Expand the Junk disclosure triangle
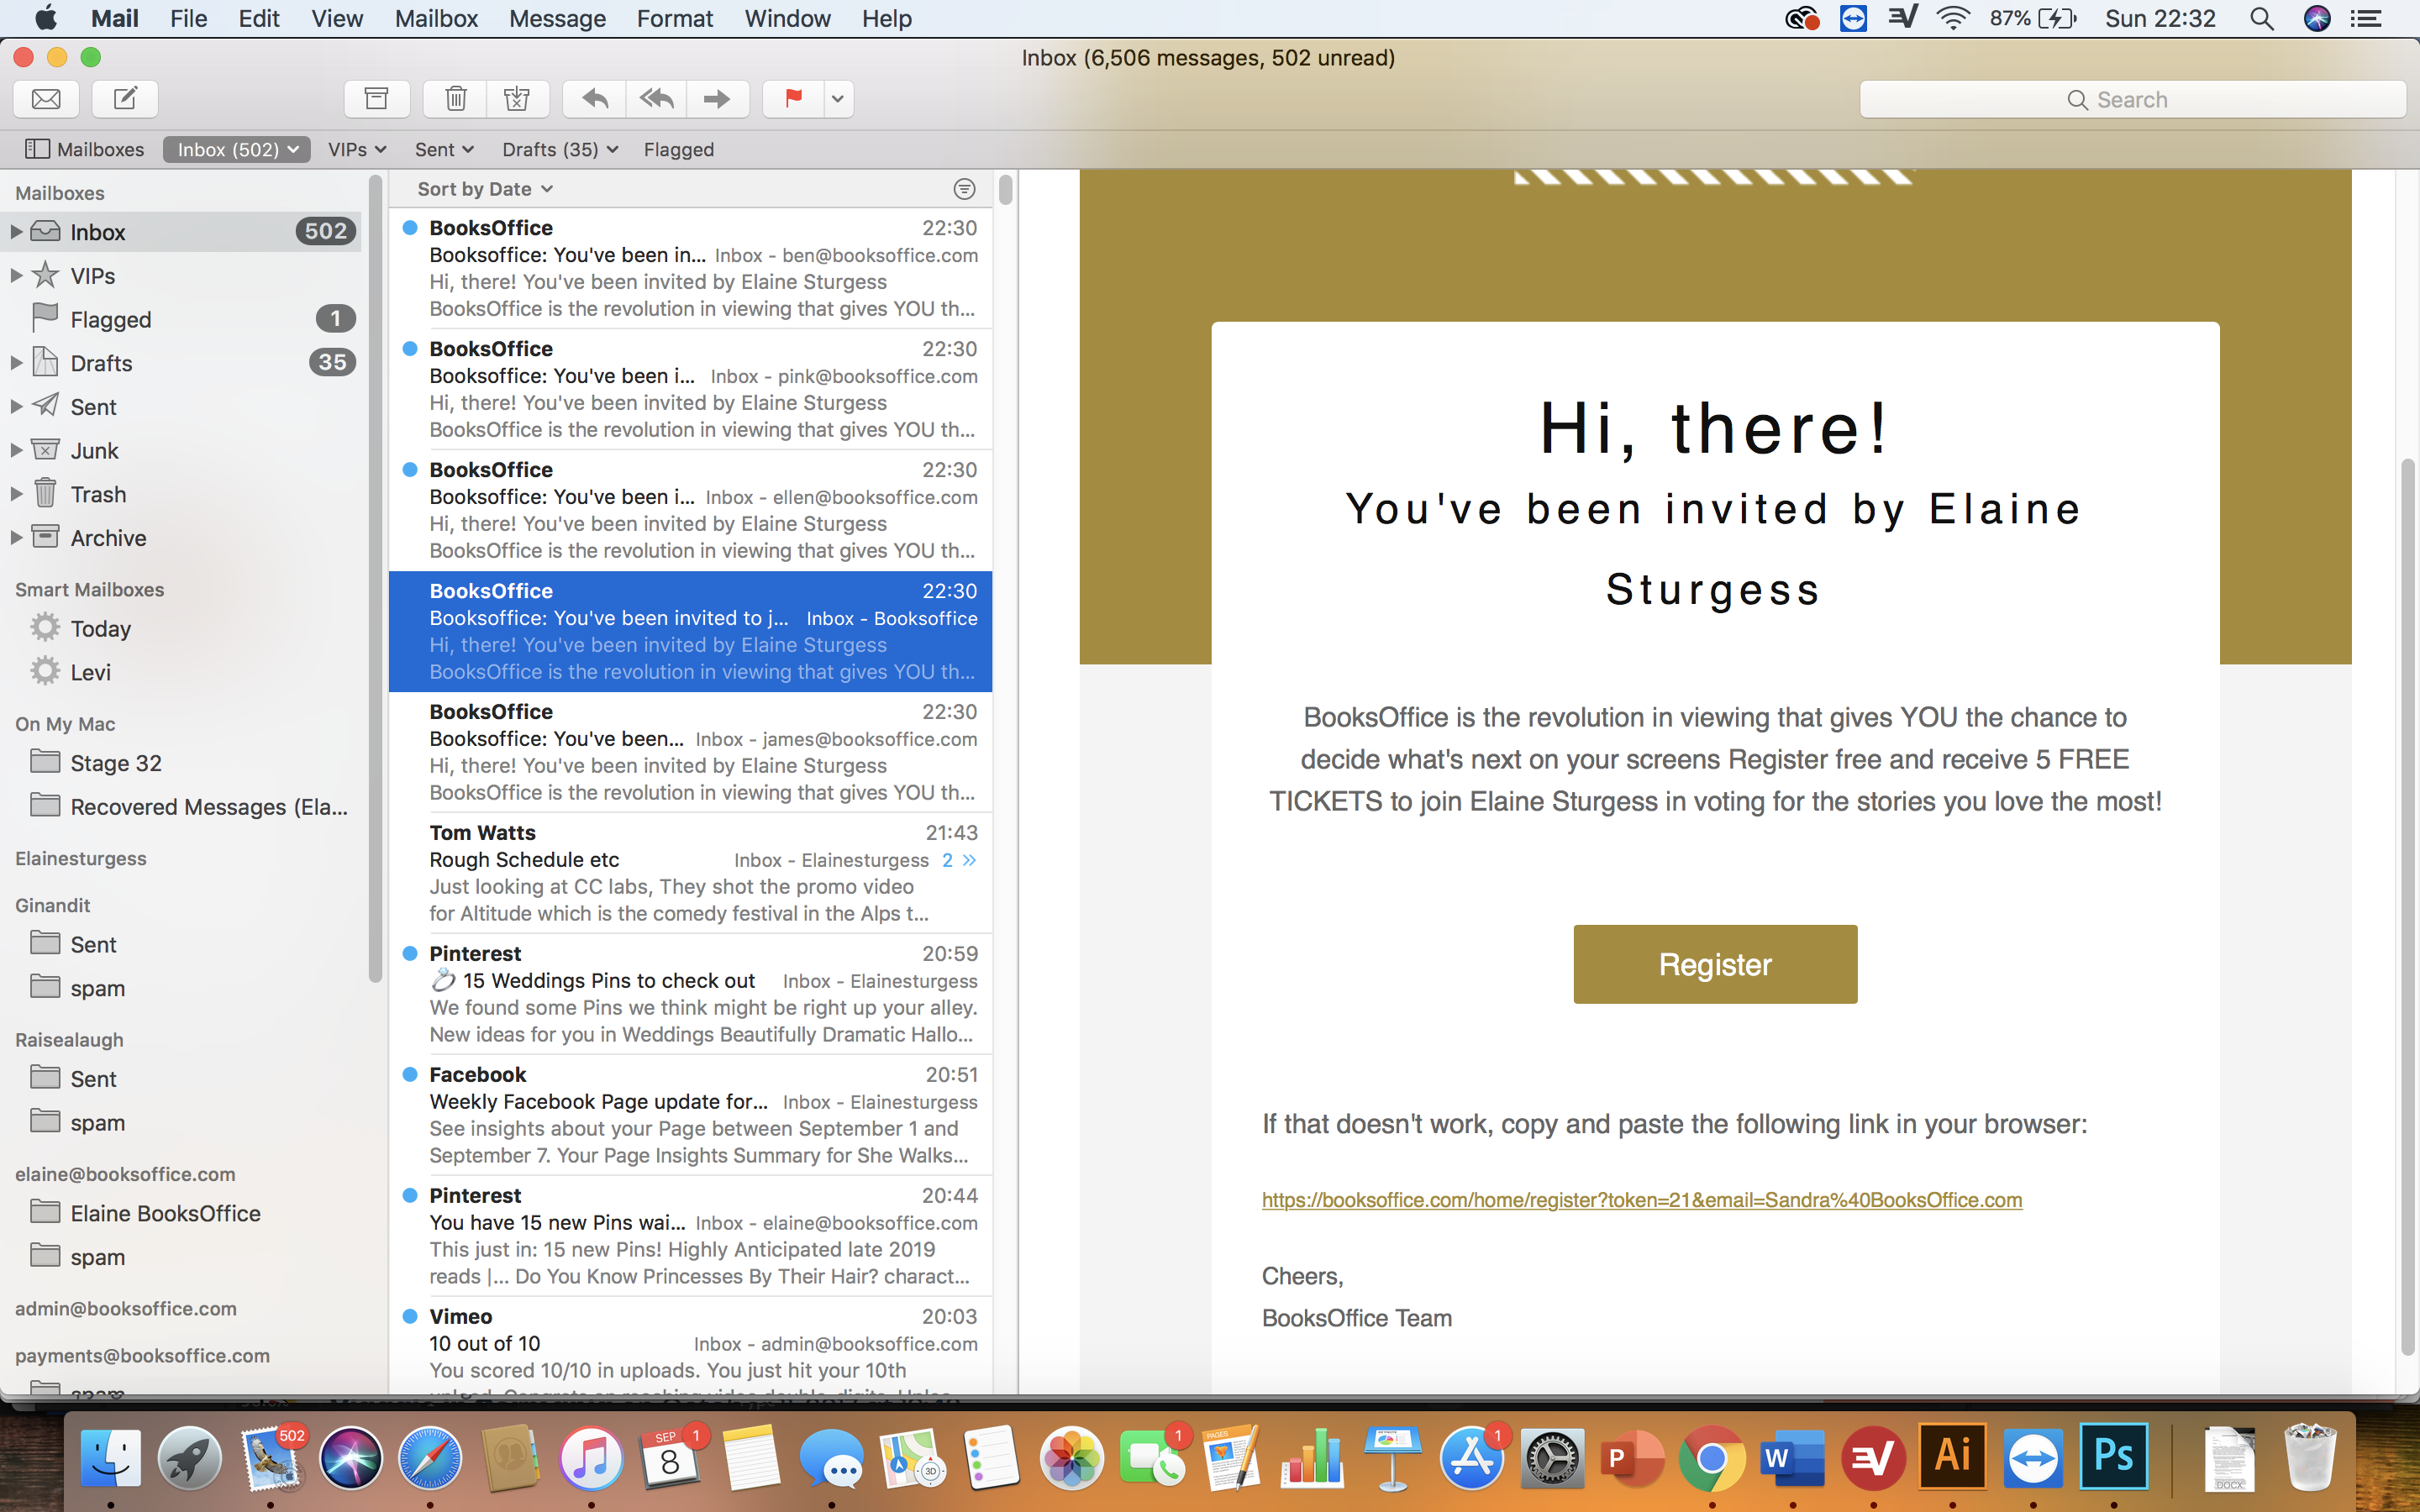This screenshot has width=2420, height=1512. click(x=16, y=450)
